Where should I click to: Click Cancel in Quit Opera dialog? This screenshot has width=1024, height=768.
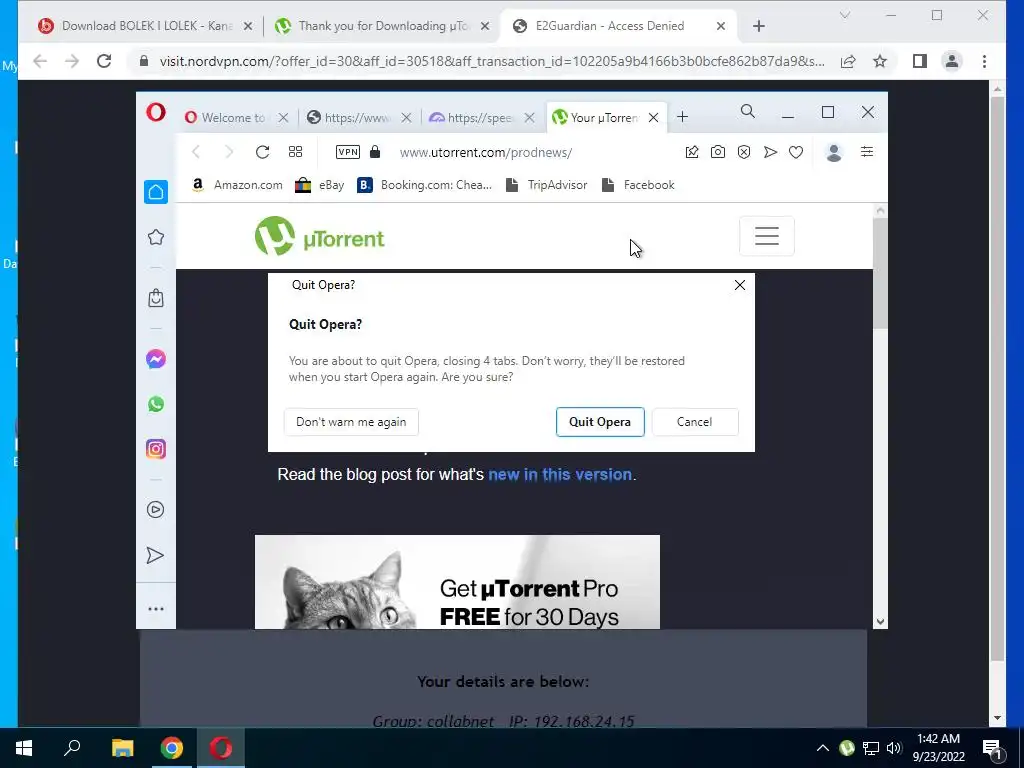coord(695,422)
